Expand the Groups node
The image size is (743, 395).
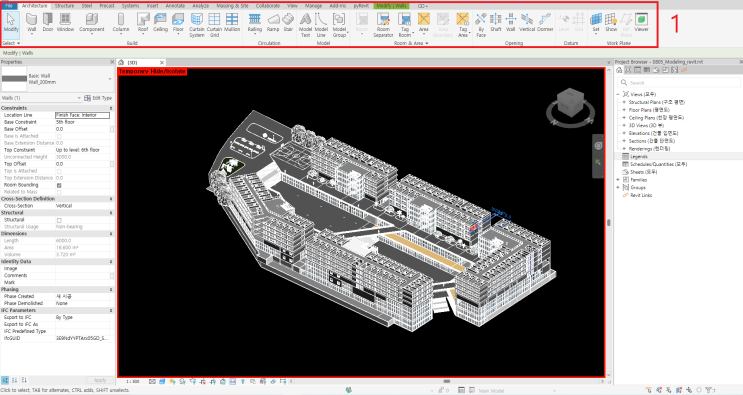[x=618, y=188]
